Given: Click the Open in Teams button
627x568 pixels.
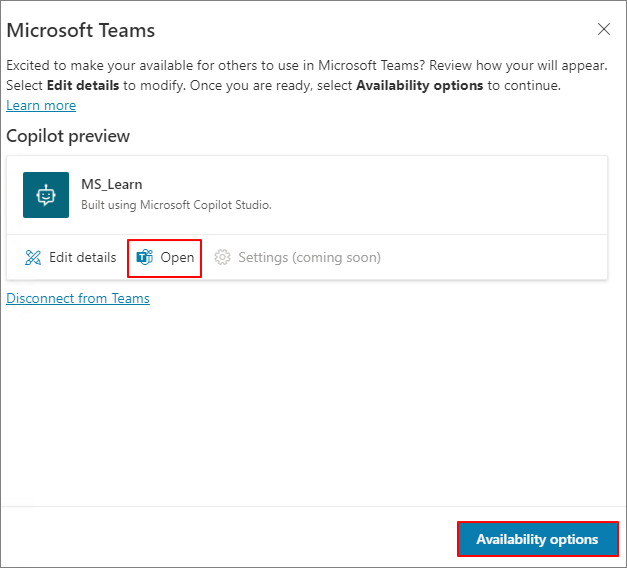Looking at the screenshot, I should click(165, 258).
